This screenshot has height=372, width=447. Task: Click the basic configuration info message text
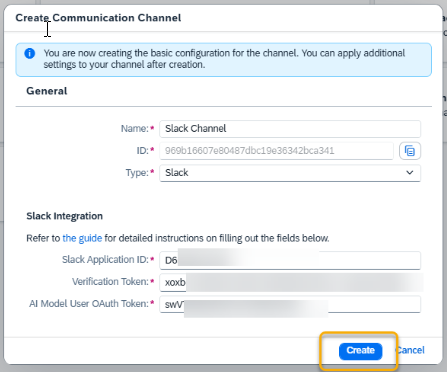point(224,59)
